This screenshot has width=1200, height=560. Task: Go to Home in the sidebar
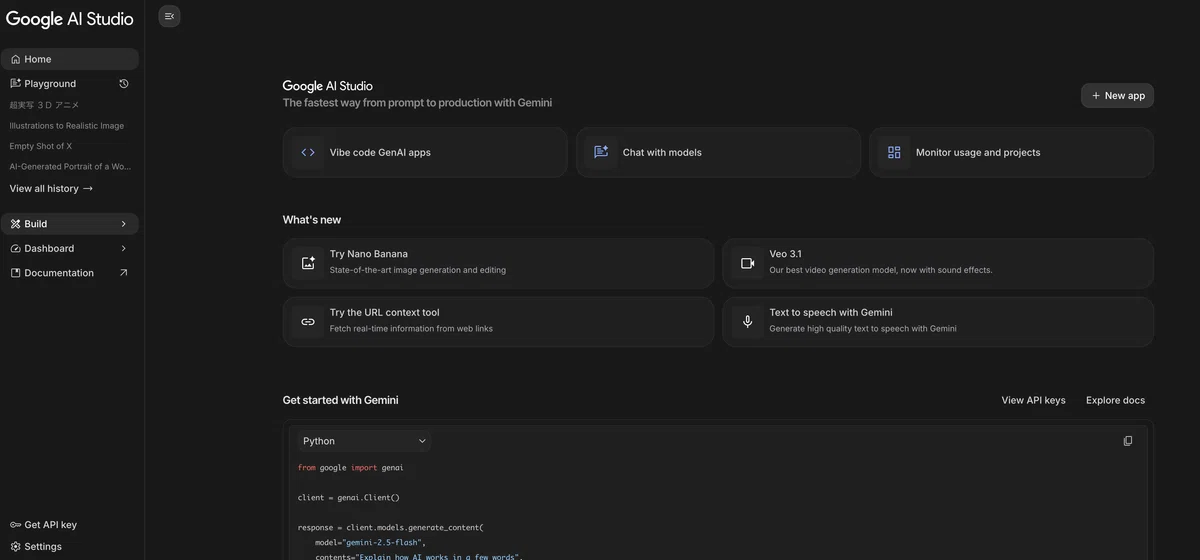(70, 59)
